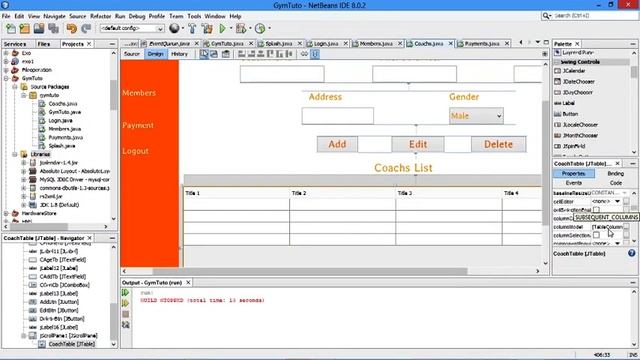Click the Delete button in the form
This screenshot has width=640, height=360.
(x=498, y=144)
